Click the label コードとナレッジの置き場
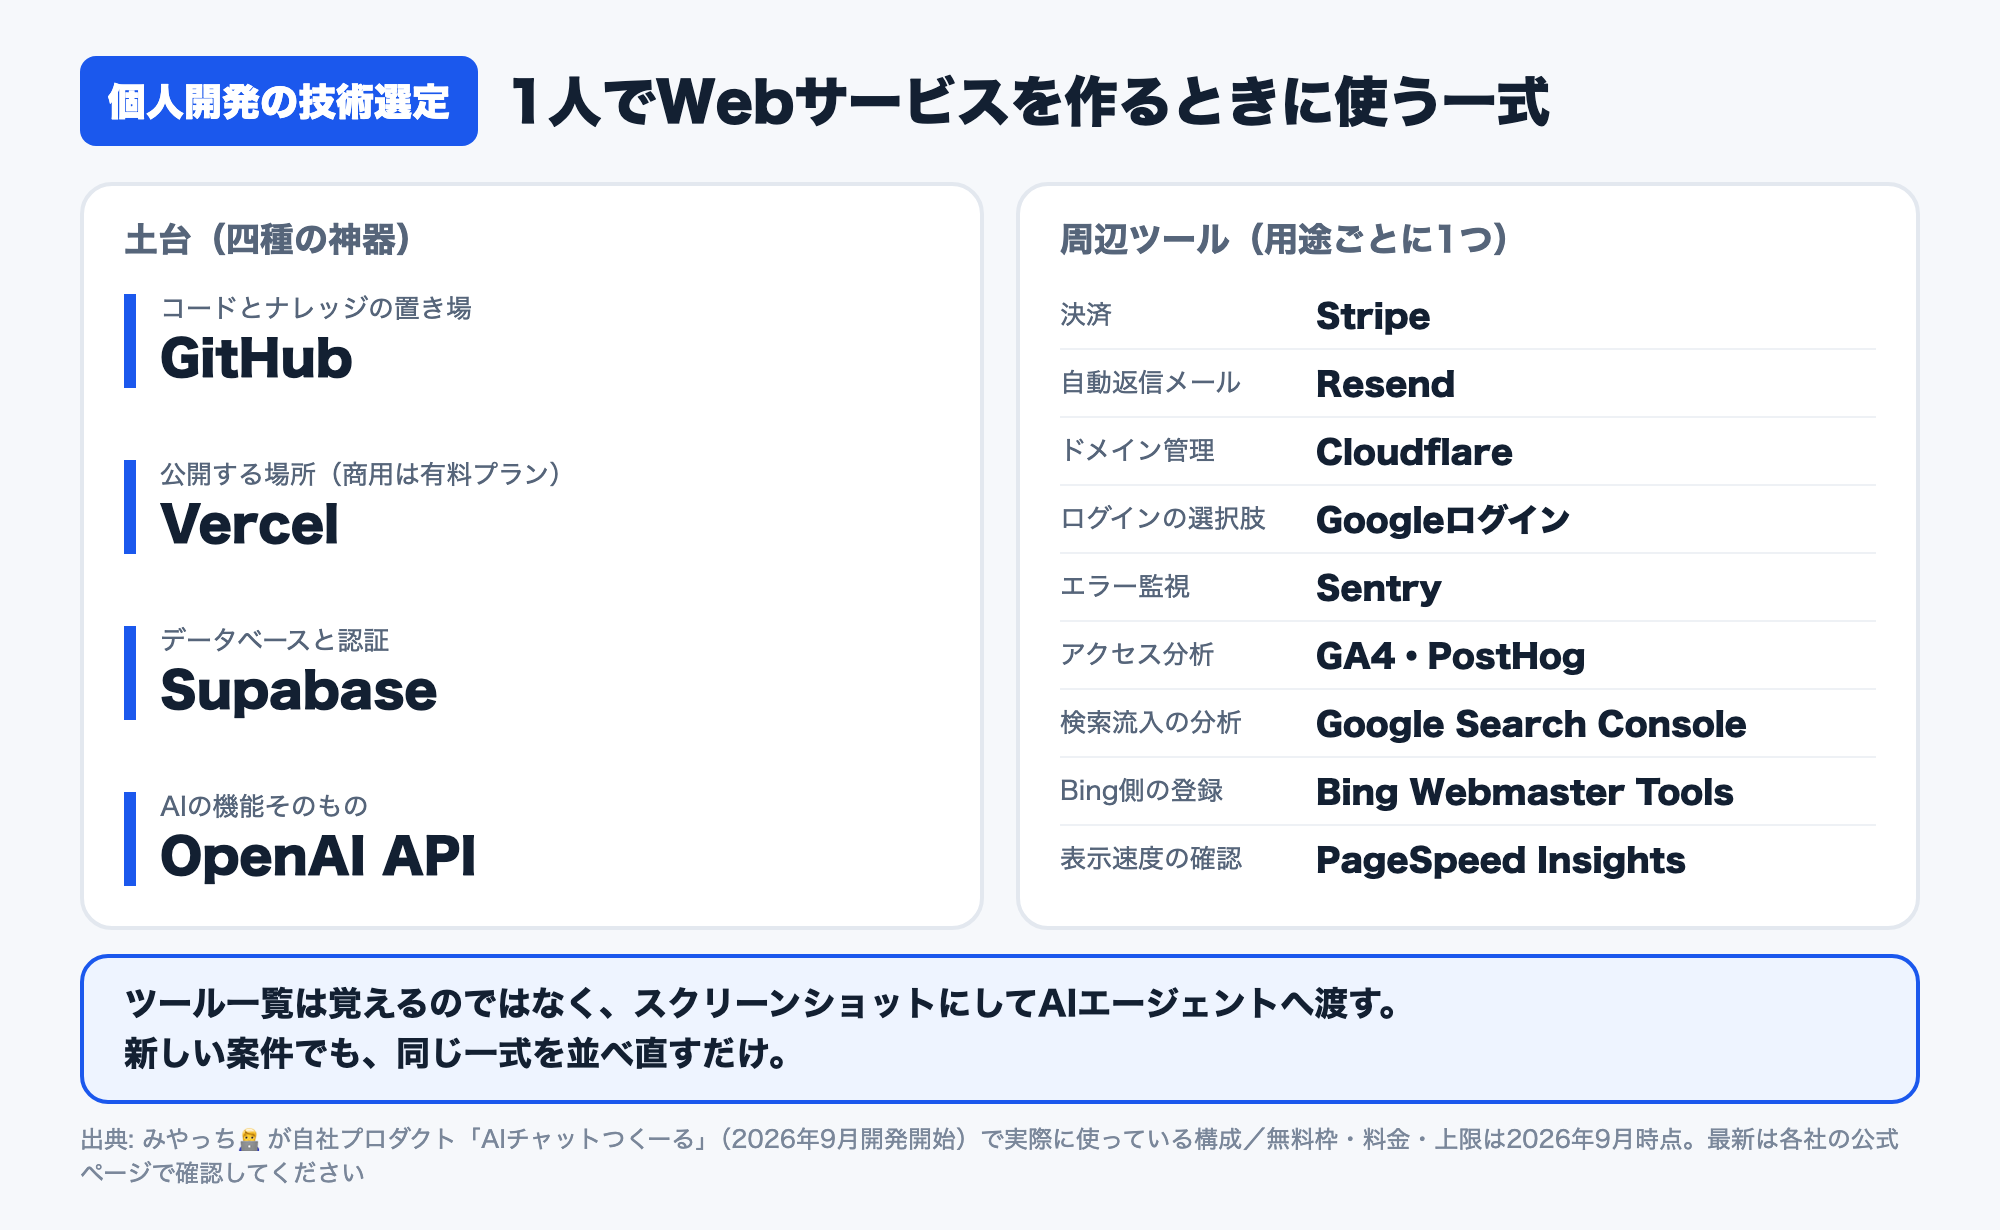The width and height of the screenshot is (2000, 1230). click(x=316, y=308)
